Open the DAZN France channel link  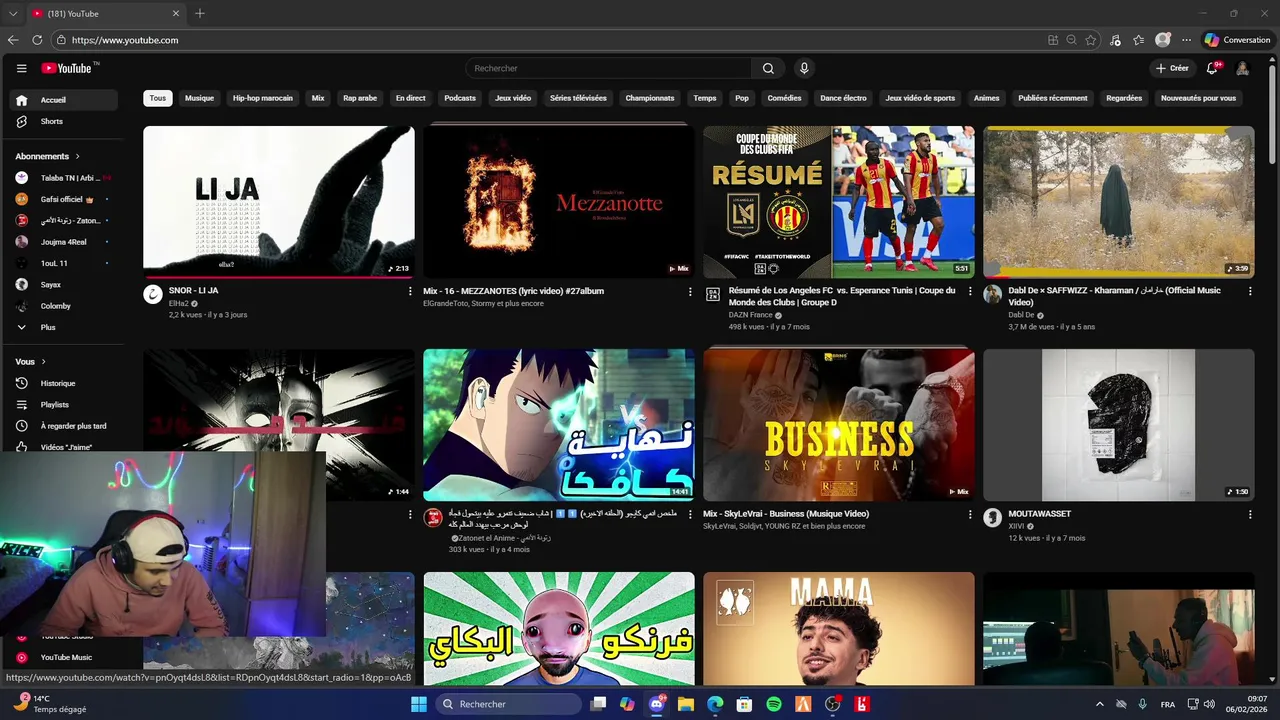[x=750, y=315]
